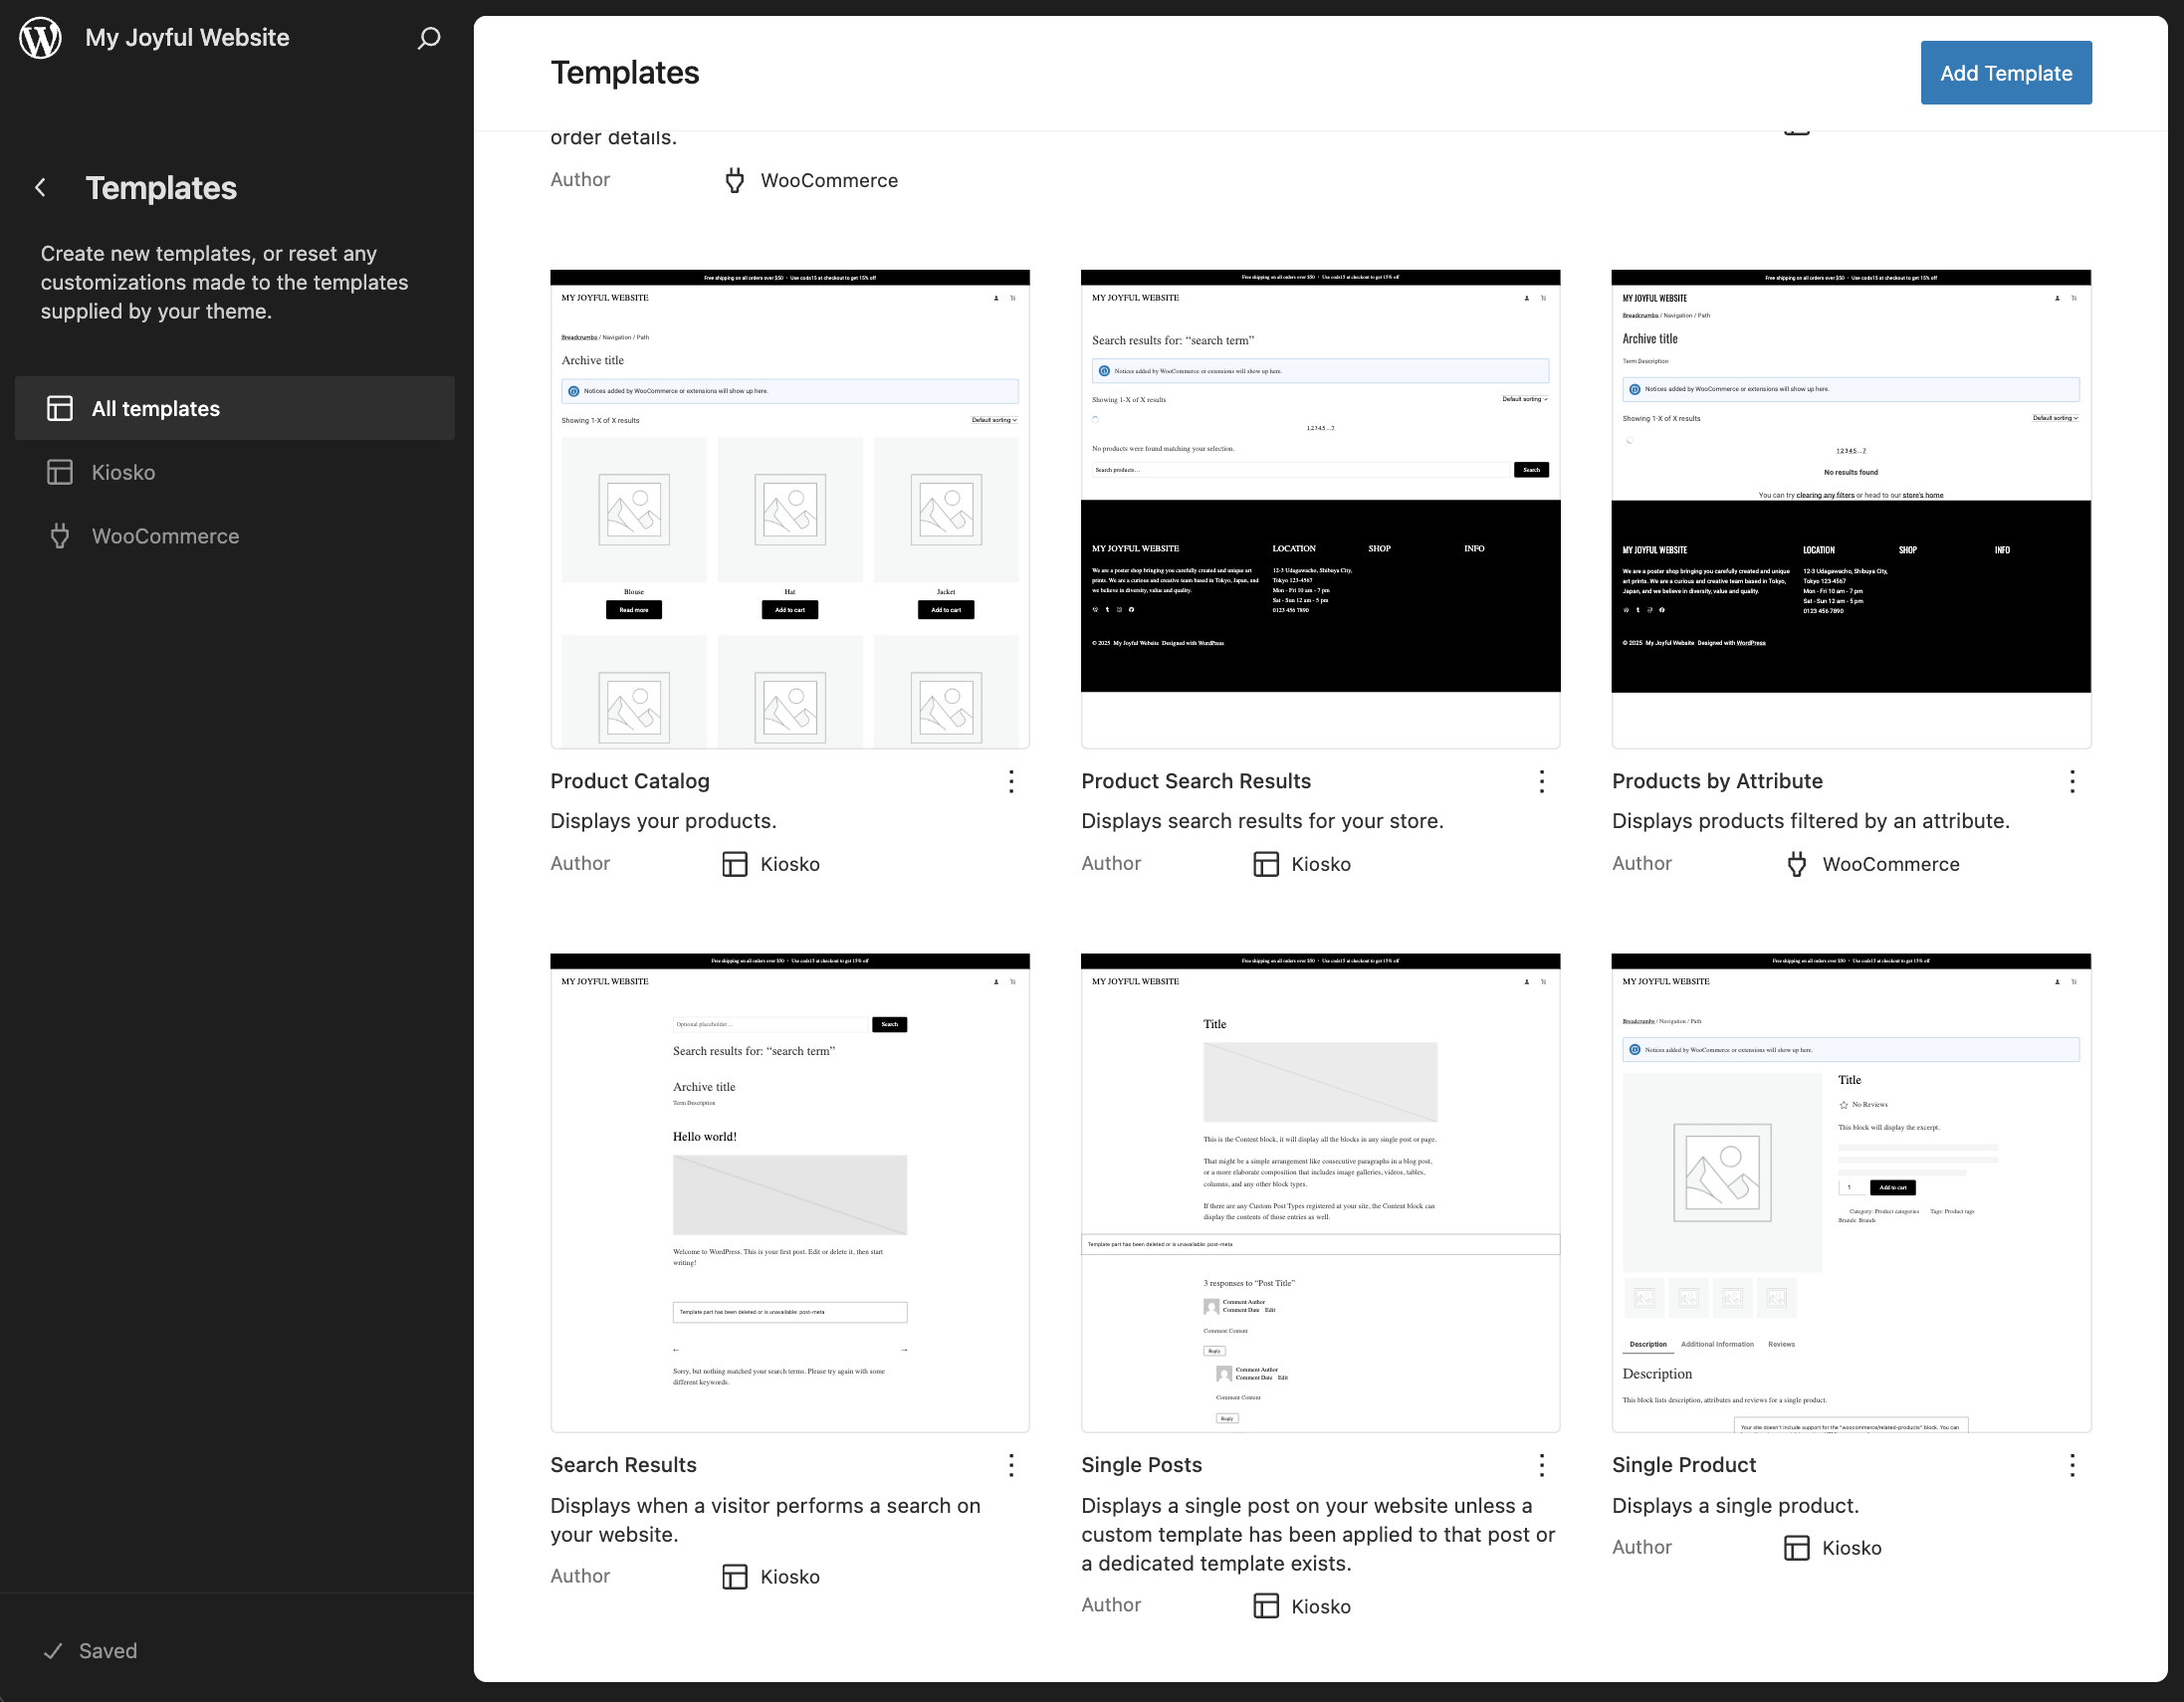Viewport: 2184px width, 1702px height.
Task: Click the WordPress logo icon
Action: (41, 38)
